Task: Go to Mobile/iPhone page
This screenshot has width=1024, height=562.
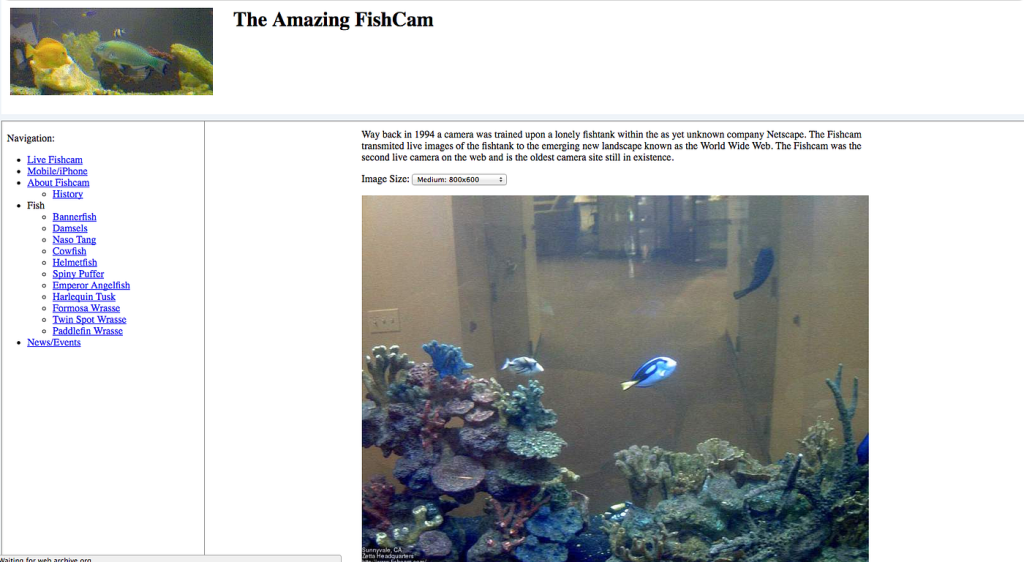Action: coord(57,171)
